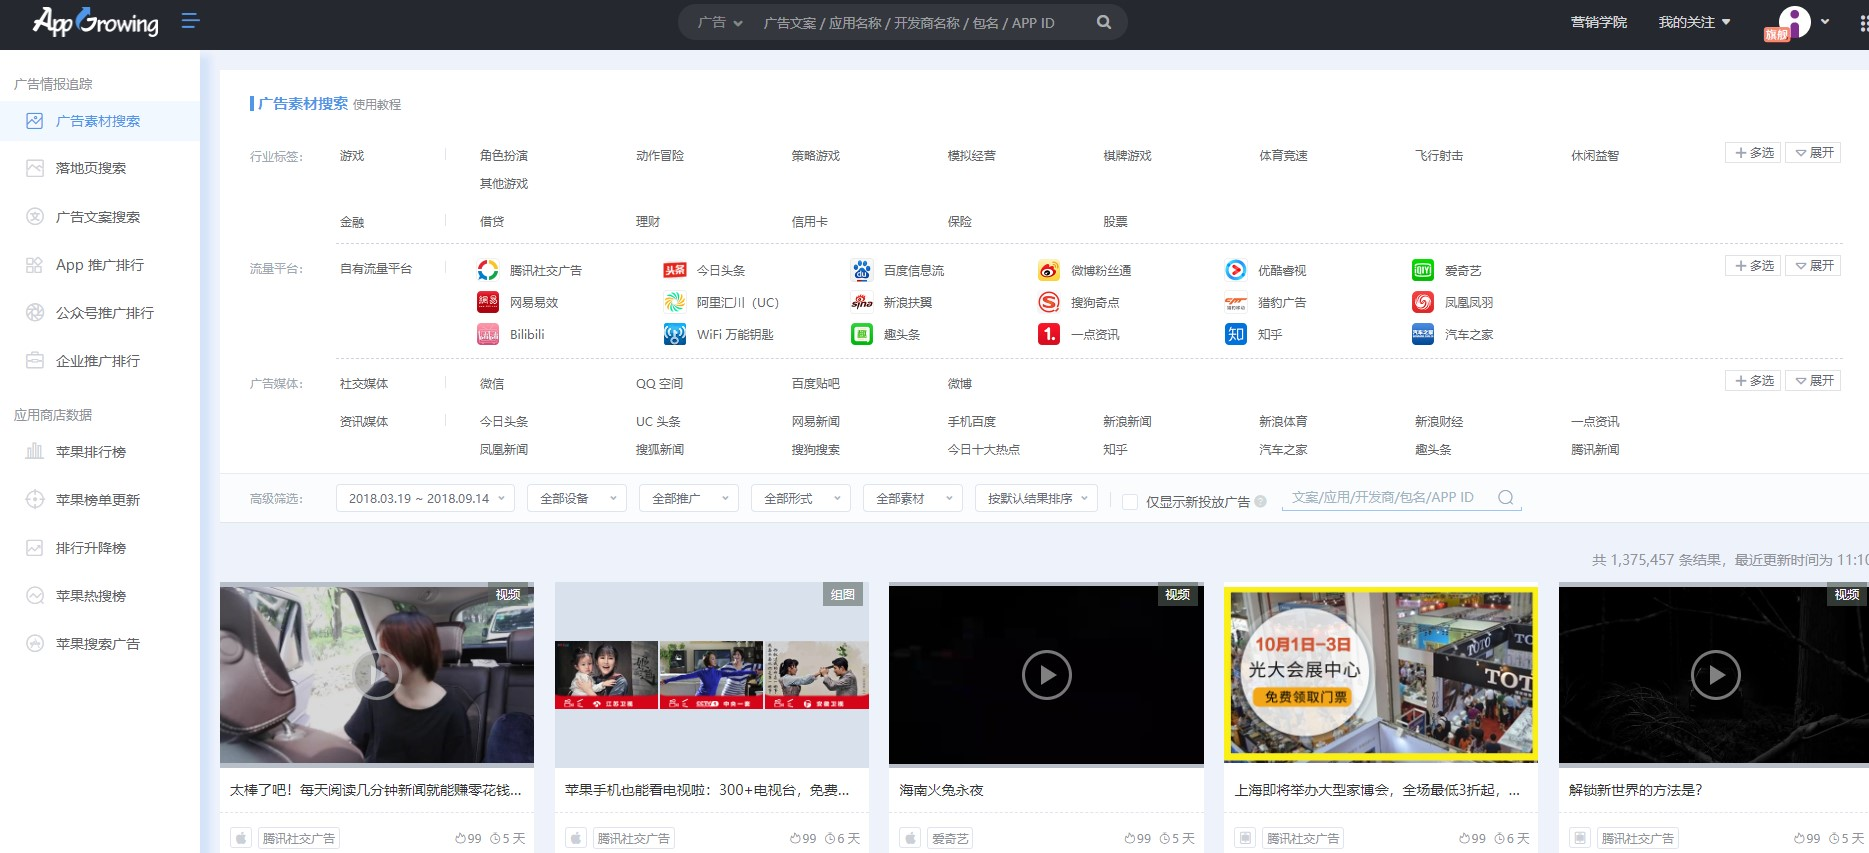
Task: Toggle the sidebar collapse menu icon
Action: (190, 21)
